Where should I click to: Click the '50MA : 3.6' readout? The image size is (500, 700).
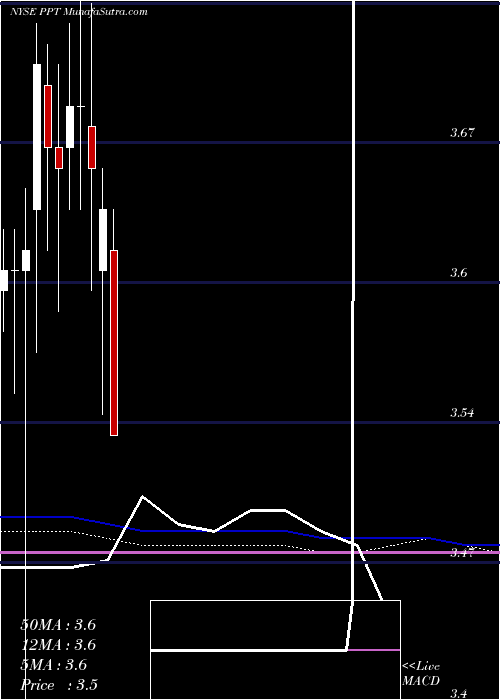pyautogui.click(x=58, y=625)
